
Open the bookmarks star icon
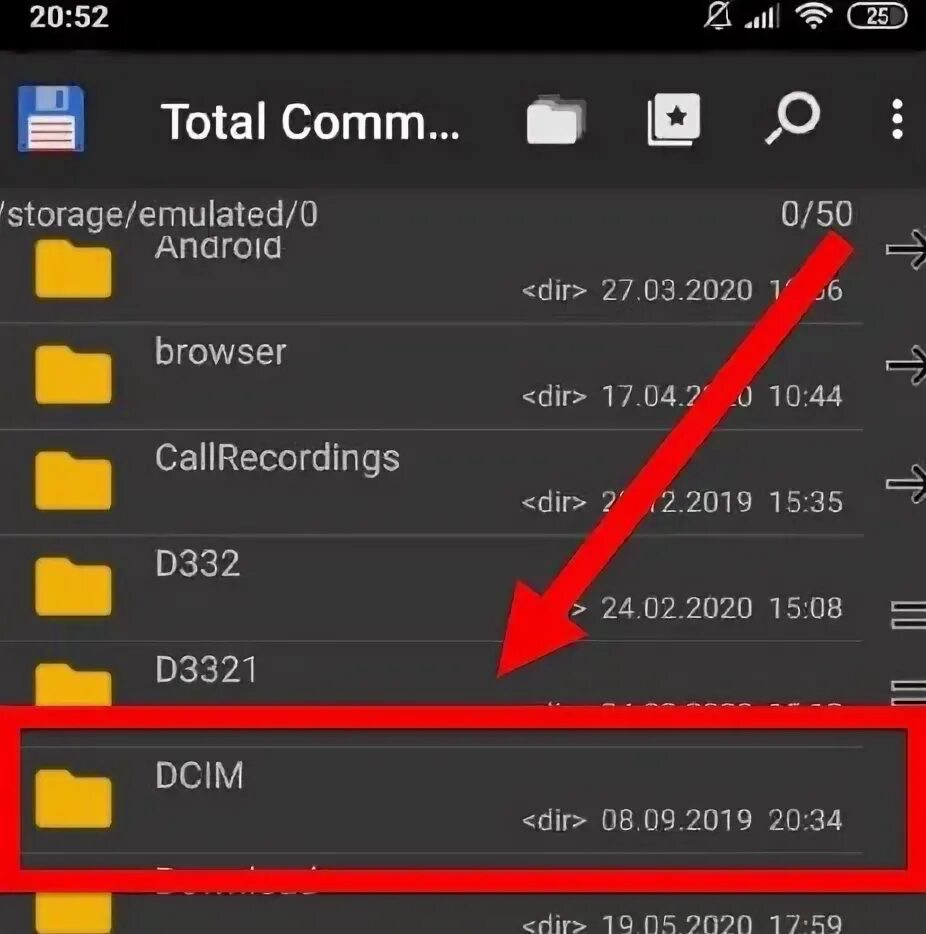click(674, 119)
